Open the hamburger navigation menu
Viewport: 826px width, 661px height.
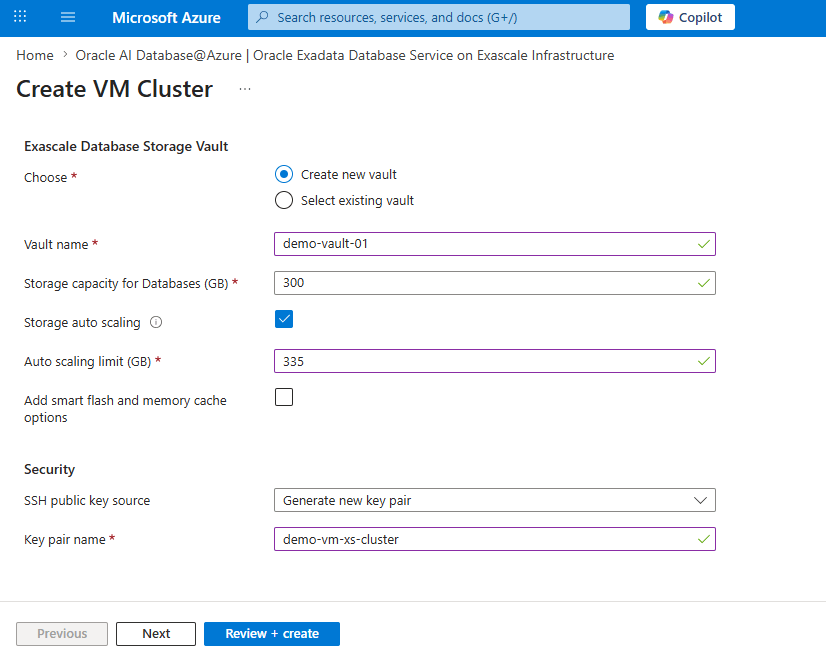(67, 16)
